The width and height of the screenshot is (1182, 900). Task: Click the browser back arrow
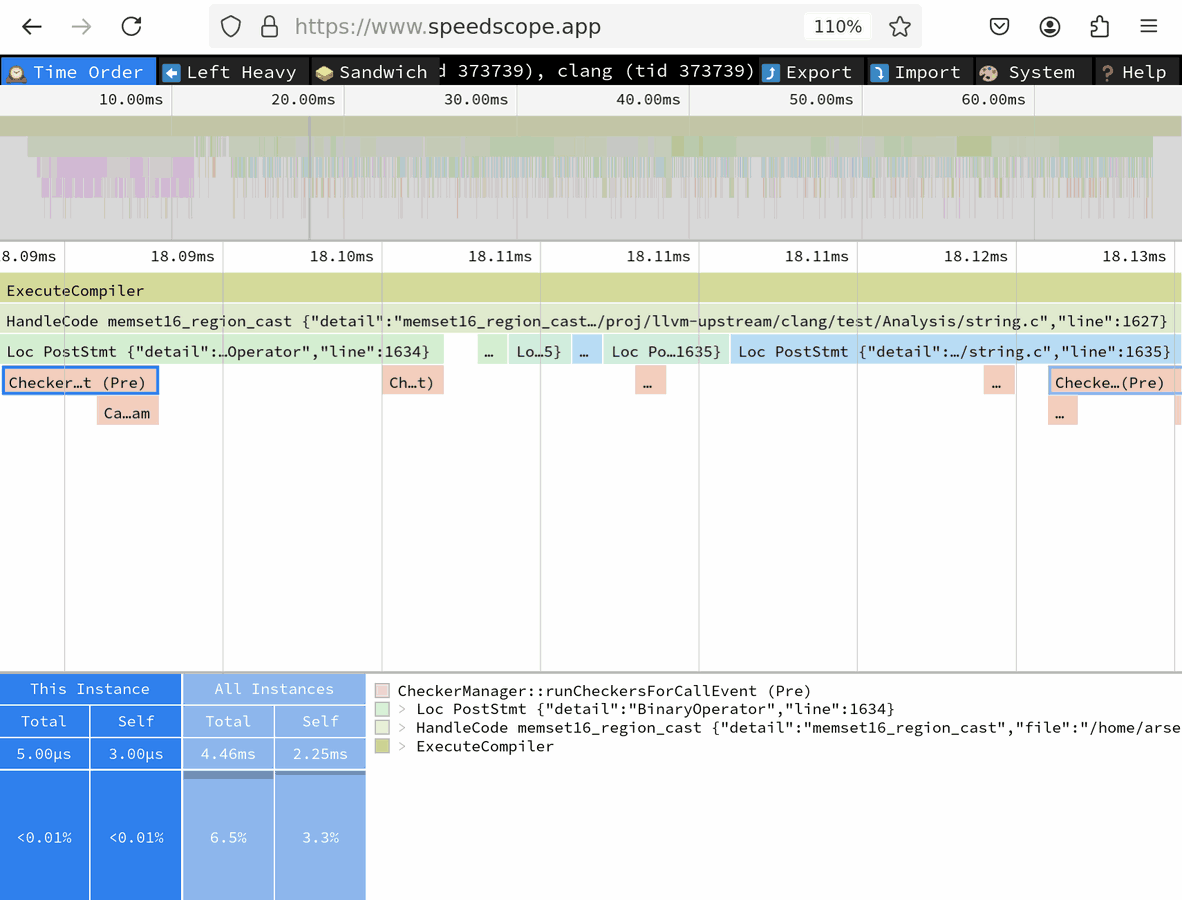point(32,27)
